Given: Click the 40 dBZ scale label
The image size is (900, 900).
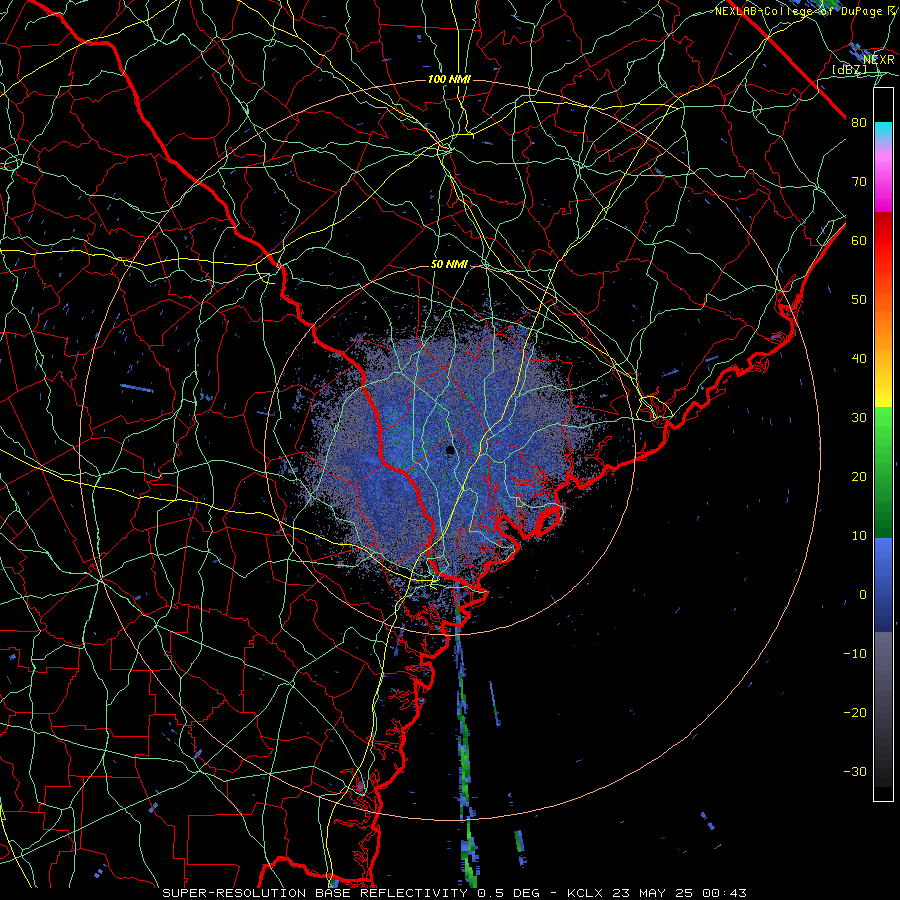Looking at the screenshot, I should click(859, 359).
